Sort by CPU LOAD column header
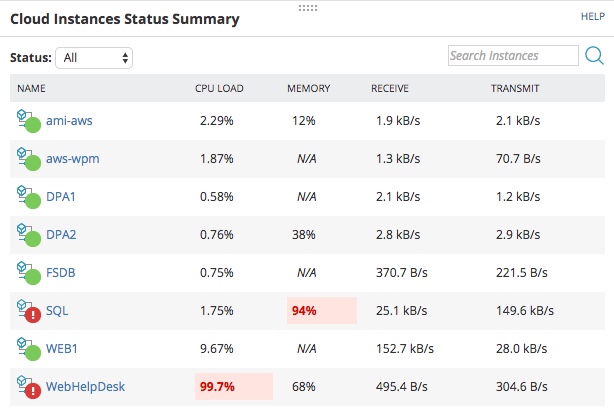Viewport: 614px width, 414px height. 219,88
